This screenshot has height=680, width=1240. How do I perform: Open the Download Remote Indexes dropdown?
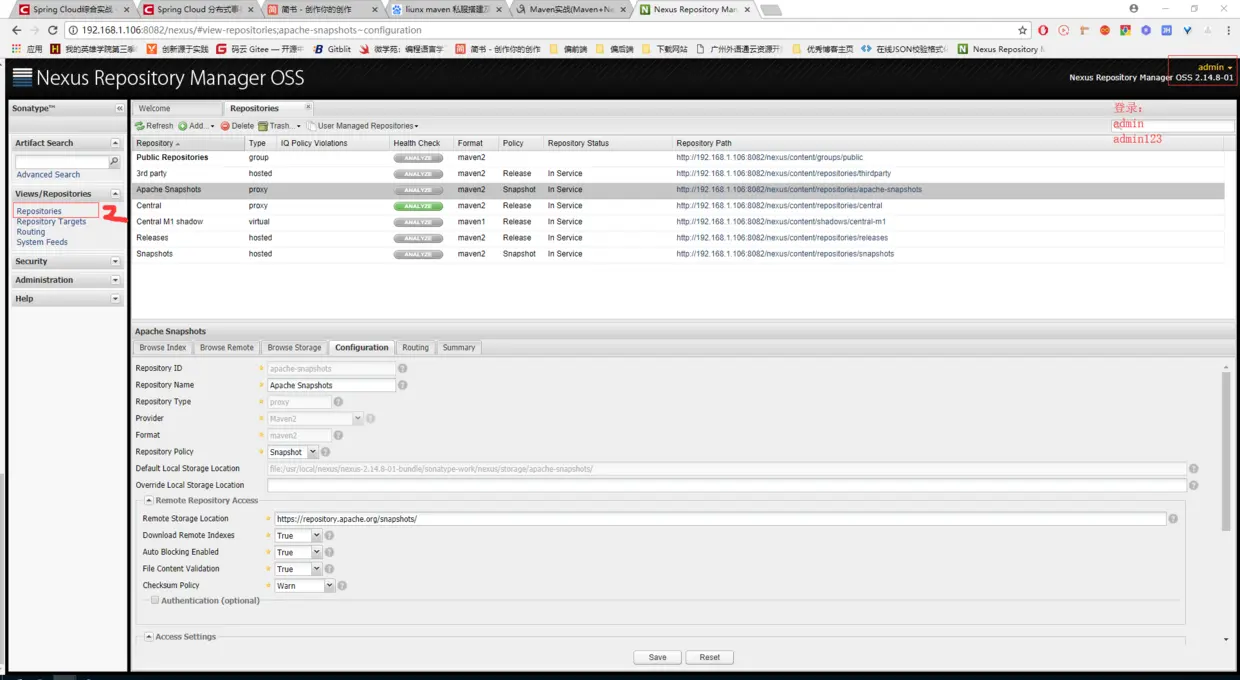[316, 536]
